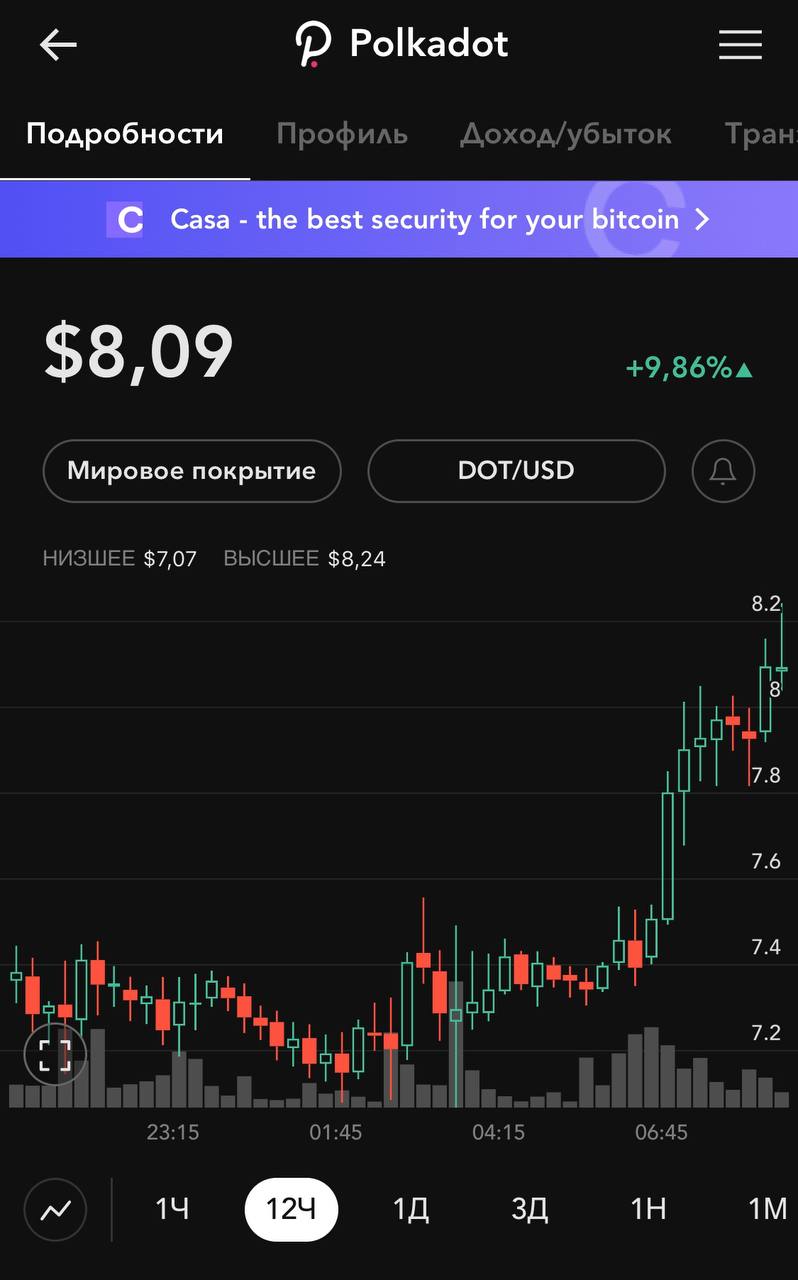Tap the 23:15 time axis label
This screenshot has height=1280, width=798.
point(173,1133)
